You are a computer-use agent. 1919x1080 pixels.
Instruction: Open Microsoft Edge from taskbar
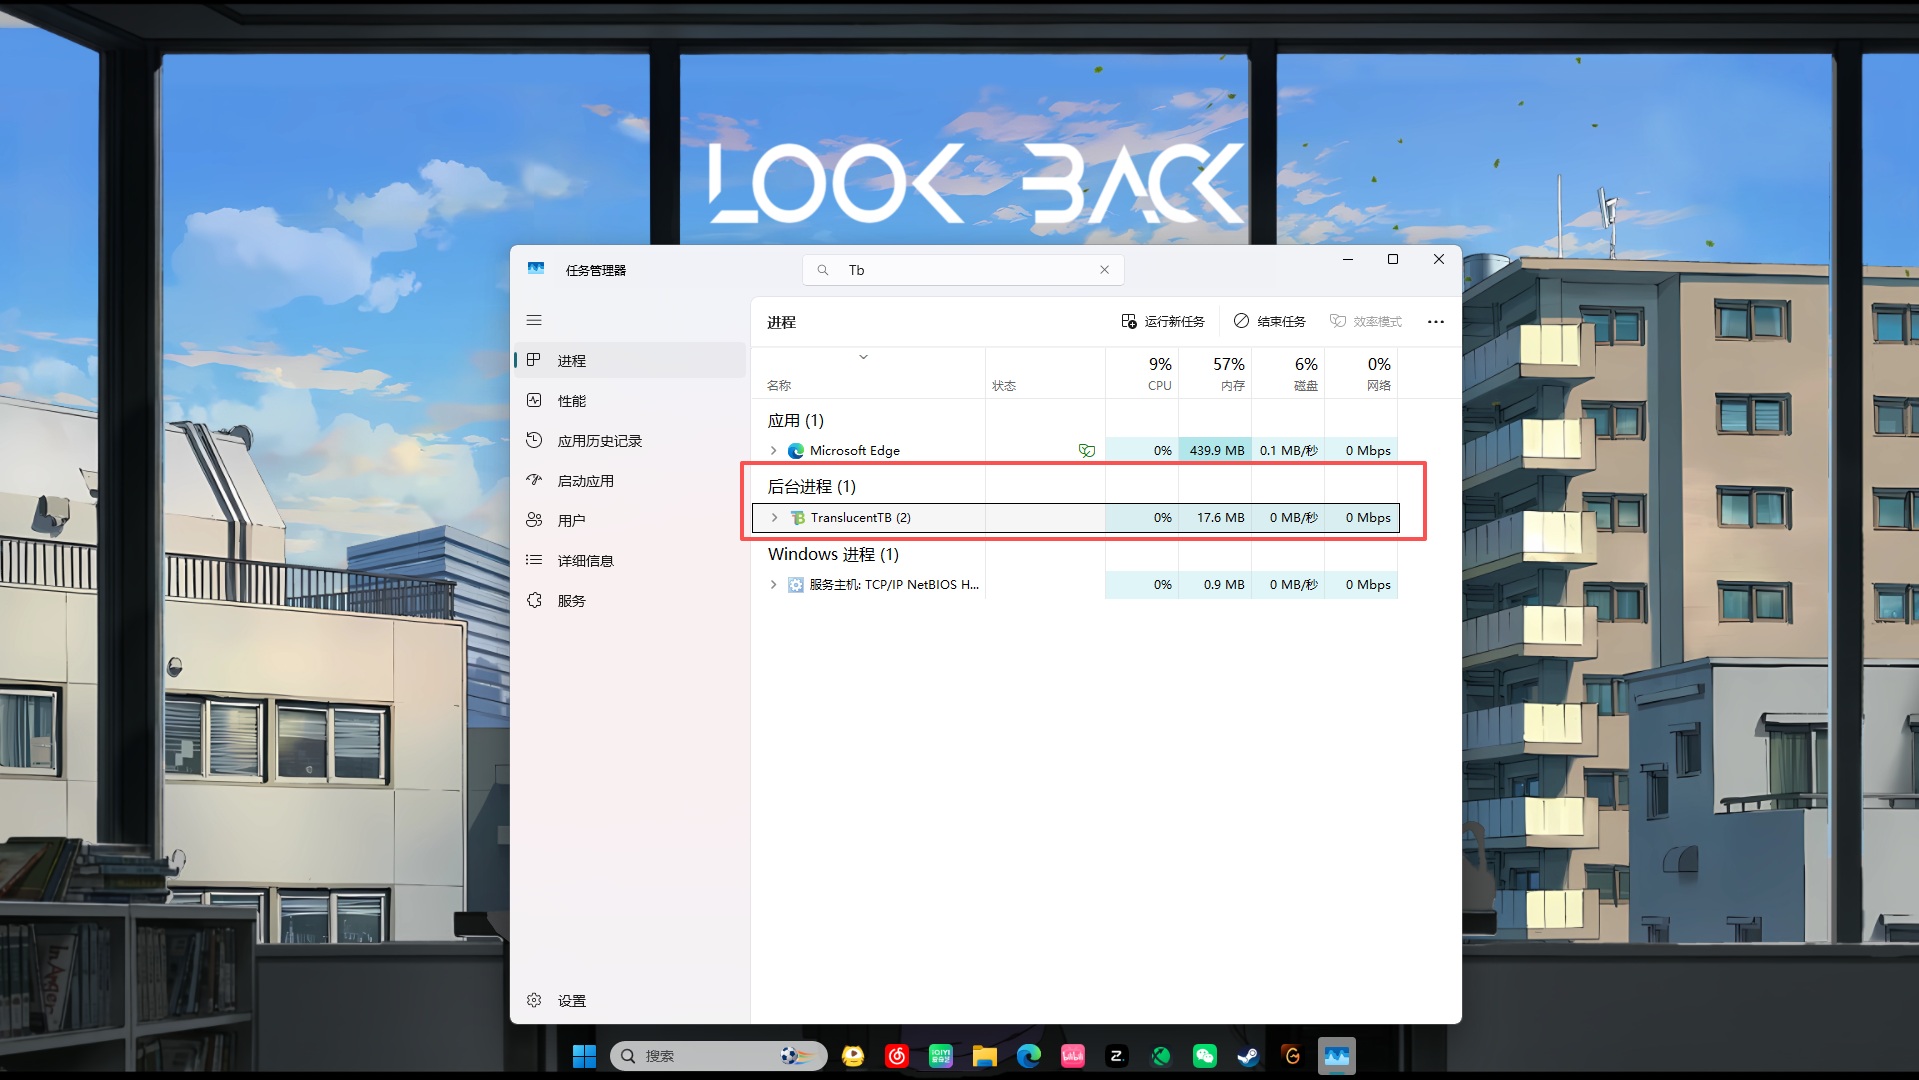coord(1029,1056)
